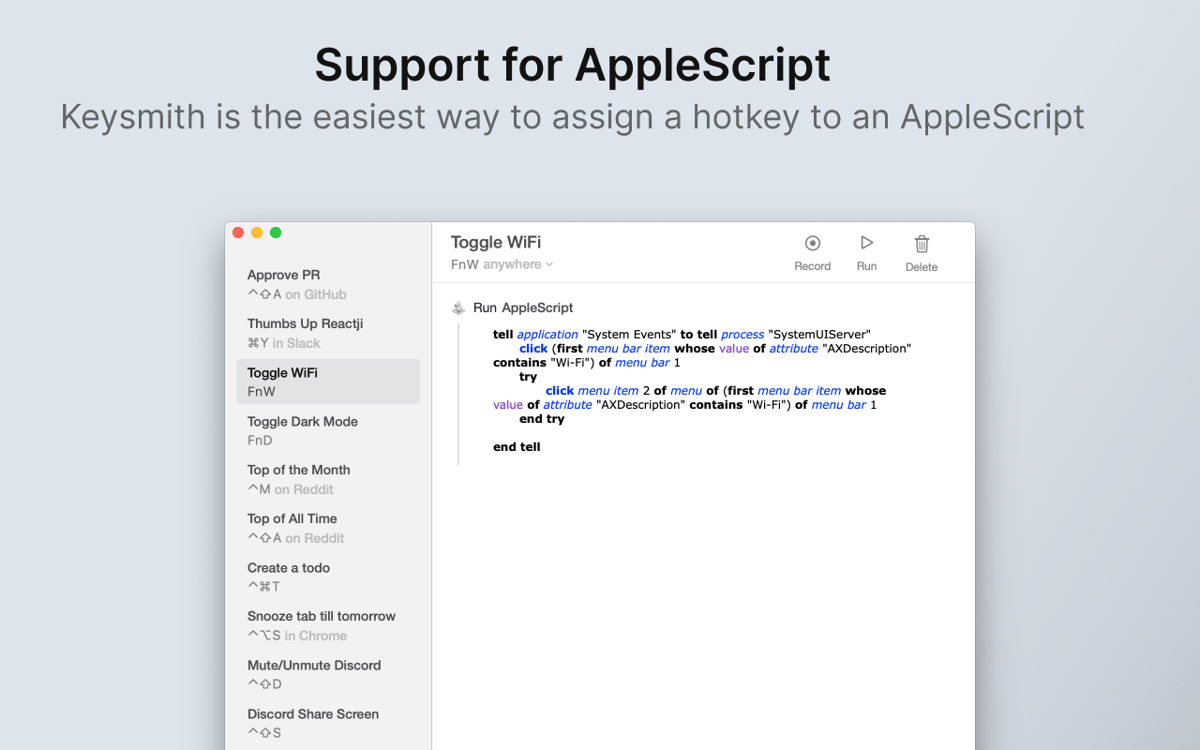Click the 'Toggle WiFi' title to rename it
The width and height of the screenshot is (1200, 750).
tap(496, 242)
